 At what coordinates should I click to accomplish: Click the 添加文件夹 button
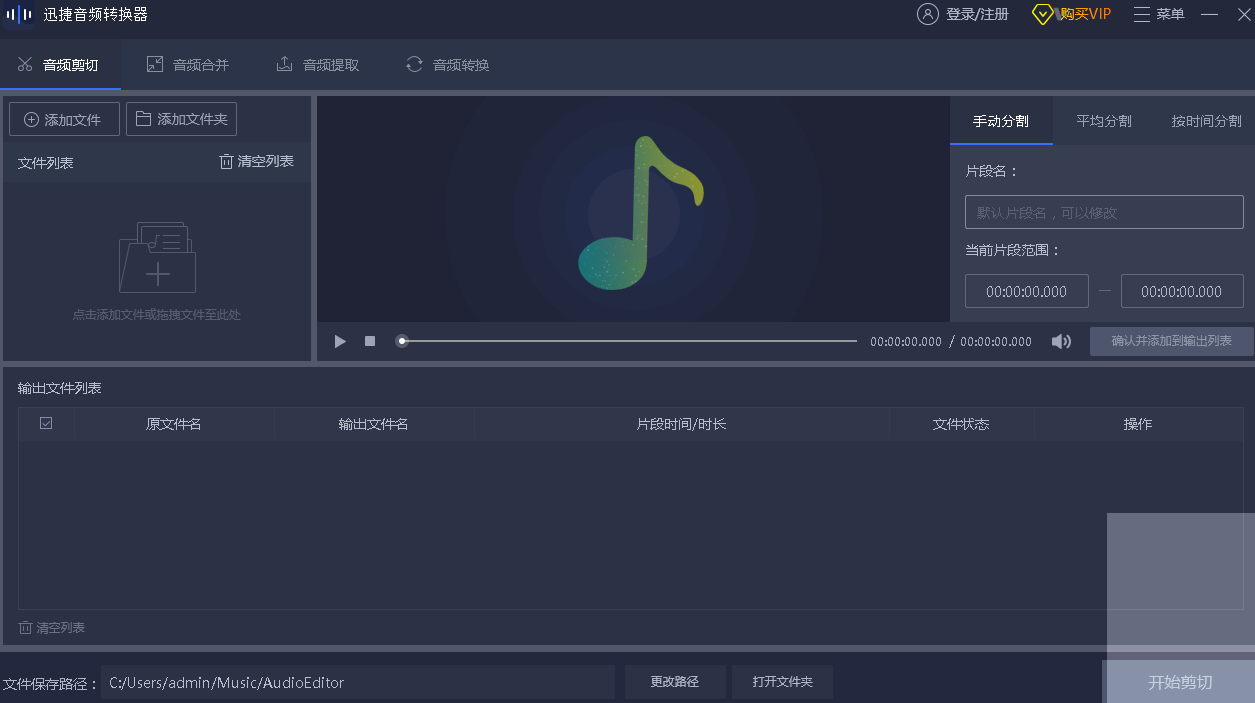(x=181, y=119)
